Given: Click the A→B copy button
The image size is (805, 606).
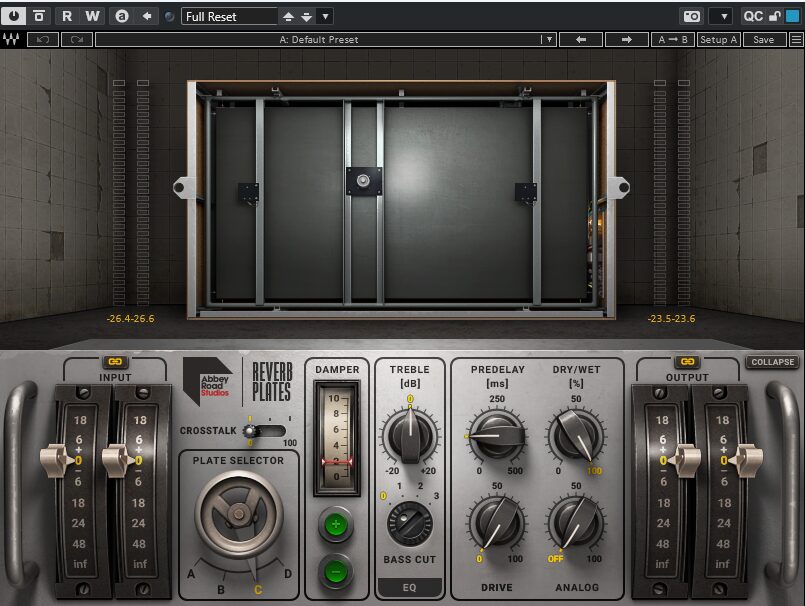Looking at the screenshot, I should tap(671, 40).
